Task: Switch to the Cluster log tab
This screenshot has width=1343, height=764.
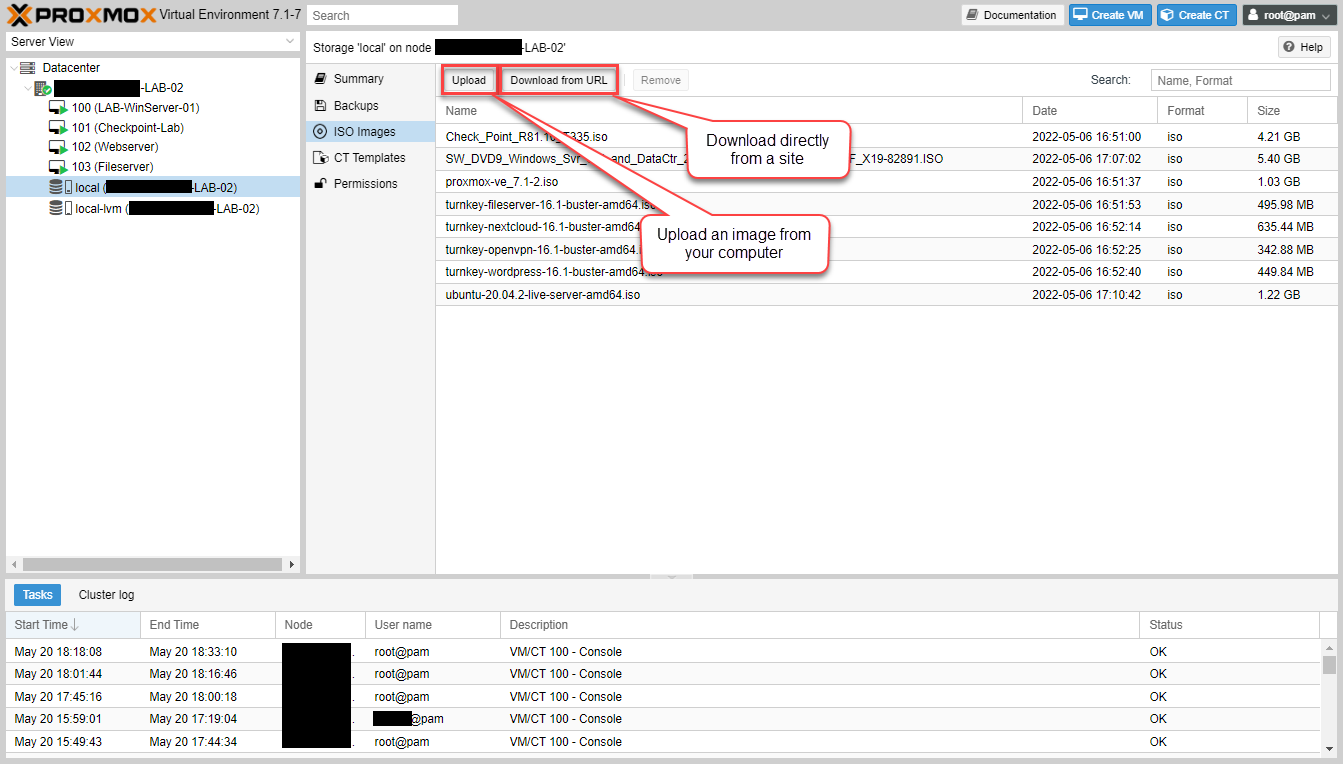Action: tap(106, 595)
